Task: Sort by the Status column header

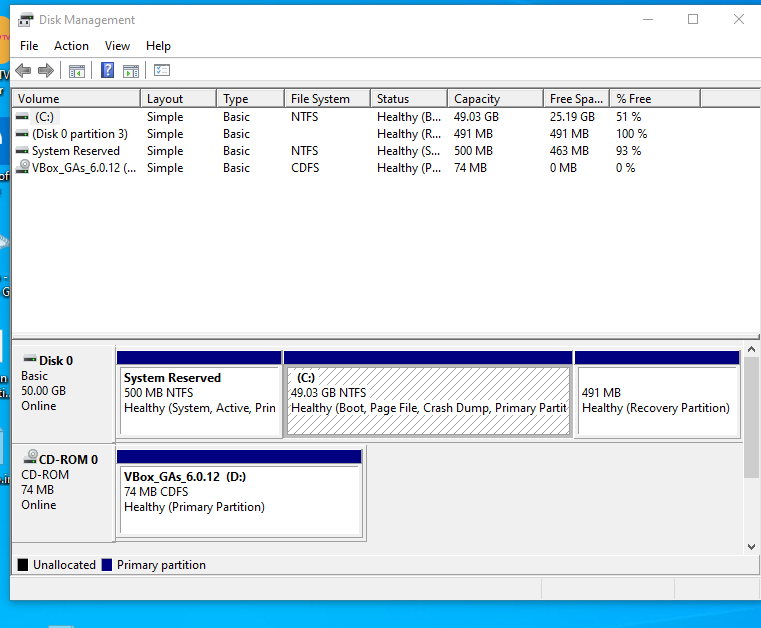Action: 409,99
